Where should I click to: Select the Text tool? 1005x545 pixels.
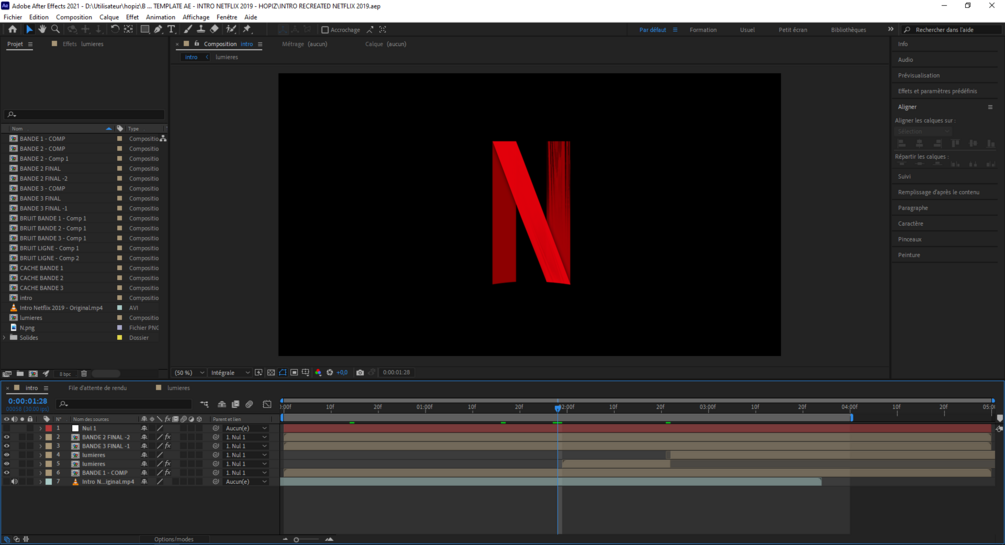point(171,29)
